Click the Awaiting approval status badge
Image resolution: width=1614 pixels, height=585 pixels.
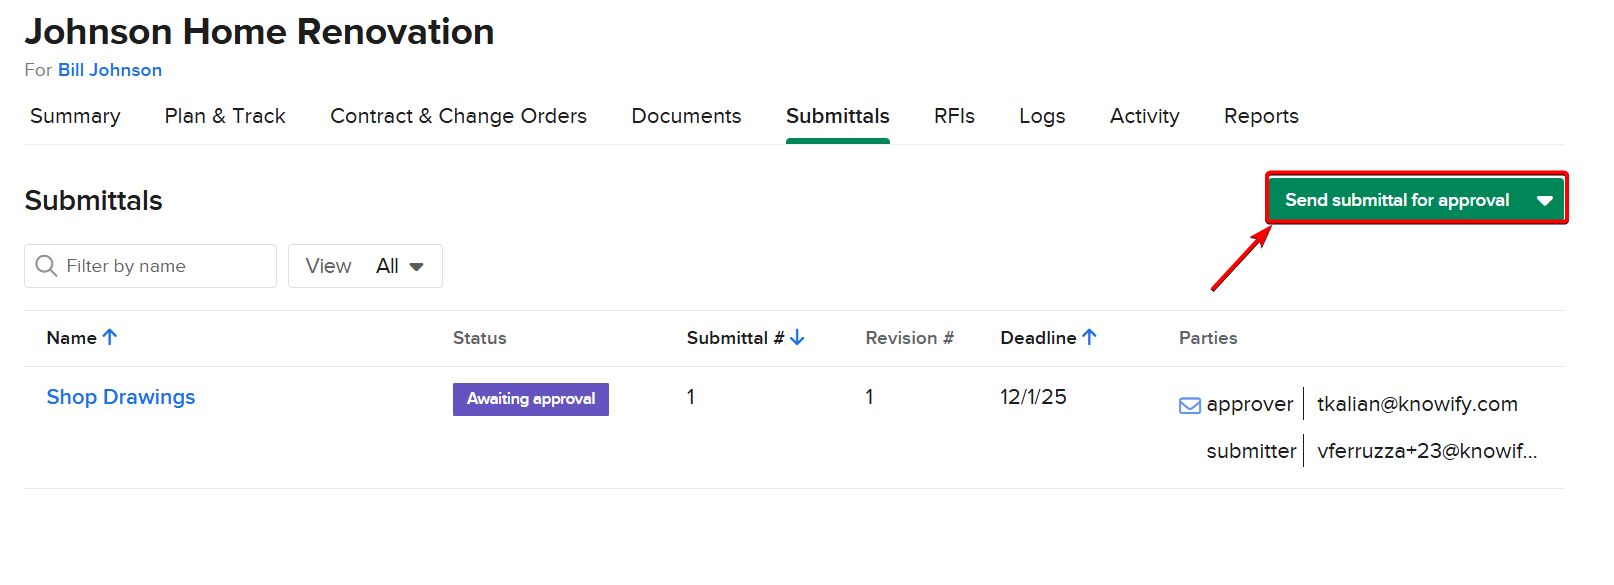pos(531,399)
